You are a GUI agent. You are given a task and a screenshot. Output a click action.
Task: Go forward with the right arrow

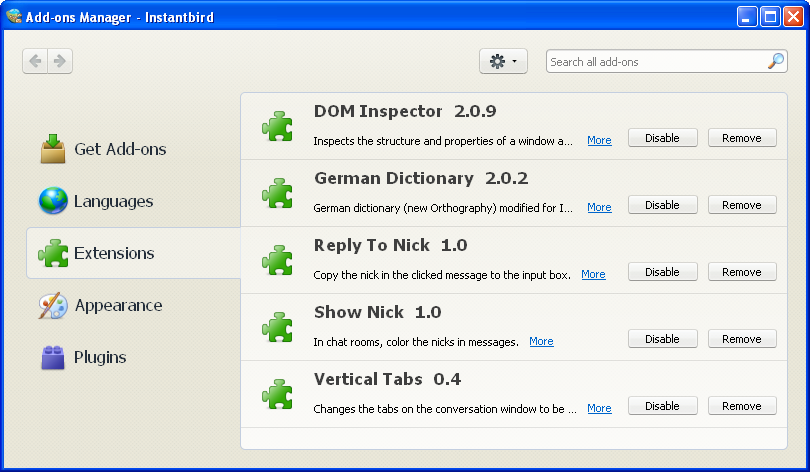click(60, 61)
